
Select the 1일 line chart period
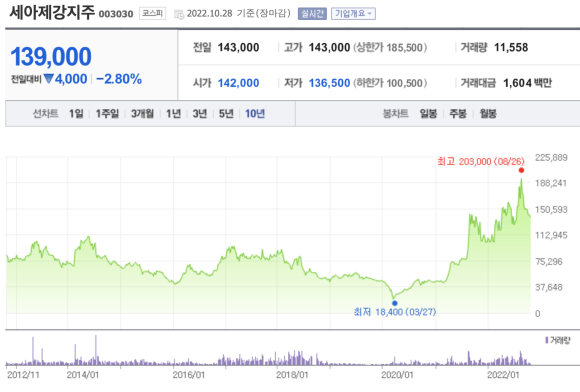pos(76,114)
